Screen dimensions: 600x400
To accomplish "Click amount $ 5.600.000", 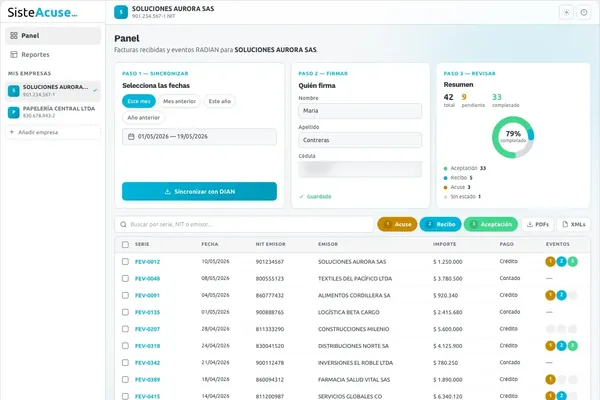I will (x=448, y=329).
